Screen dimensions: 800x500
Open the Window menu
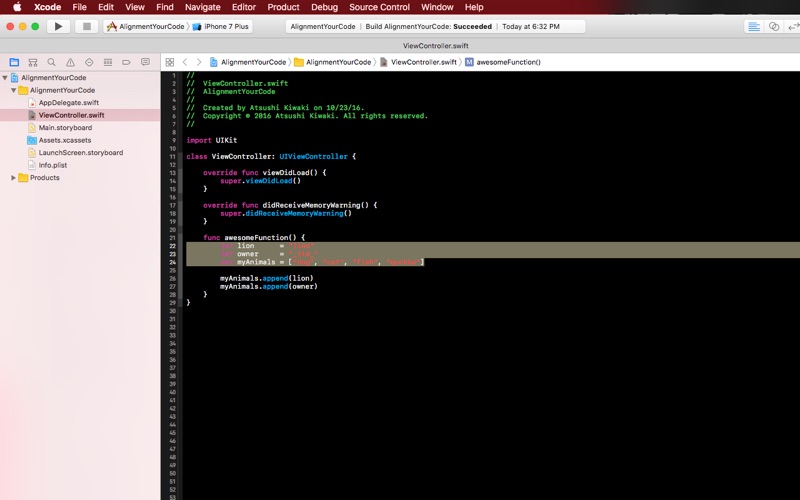coord(437,7)
